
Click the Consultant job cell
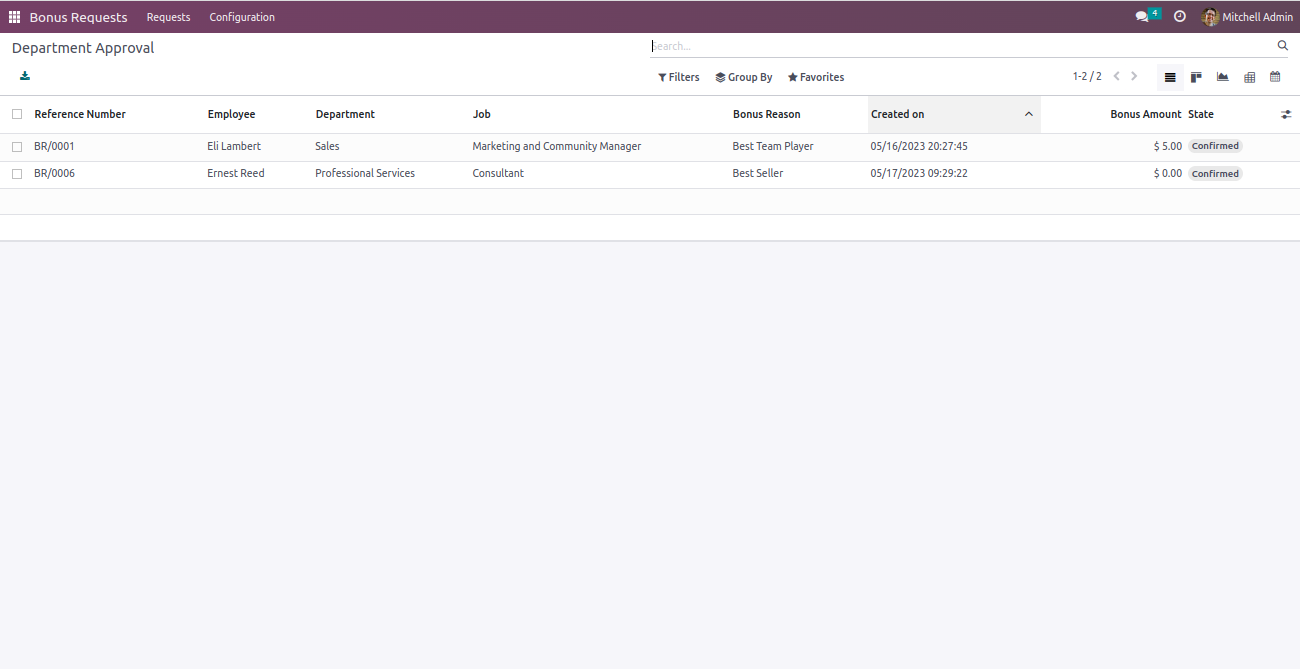pos(498,173)
